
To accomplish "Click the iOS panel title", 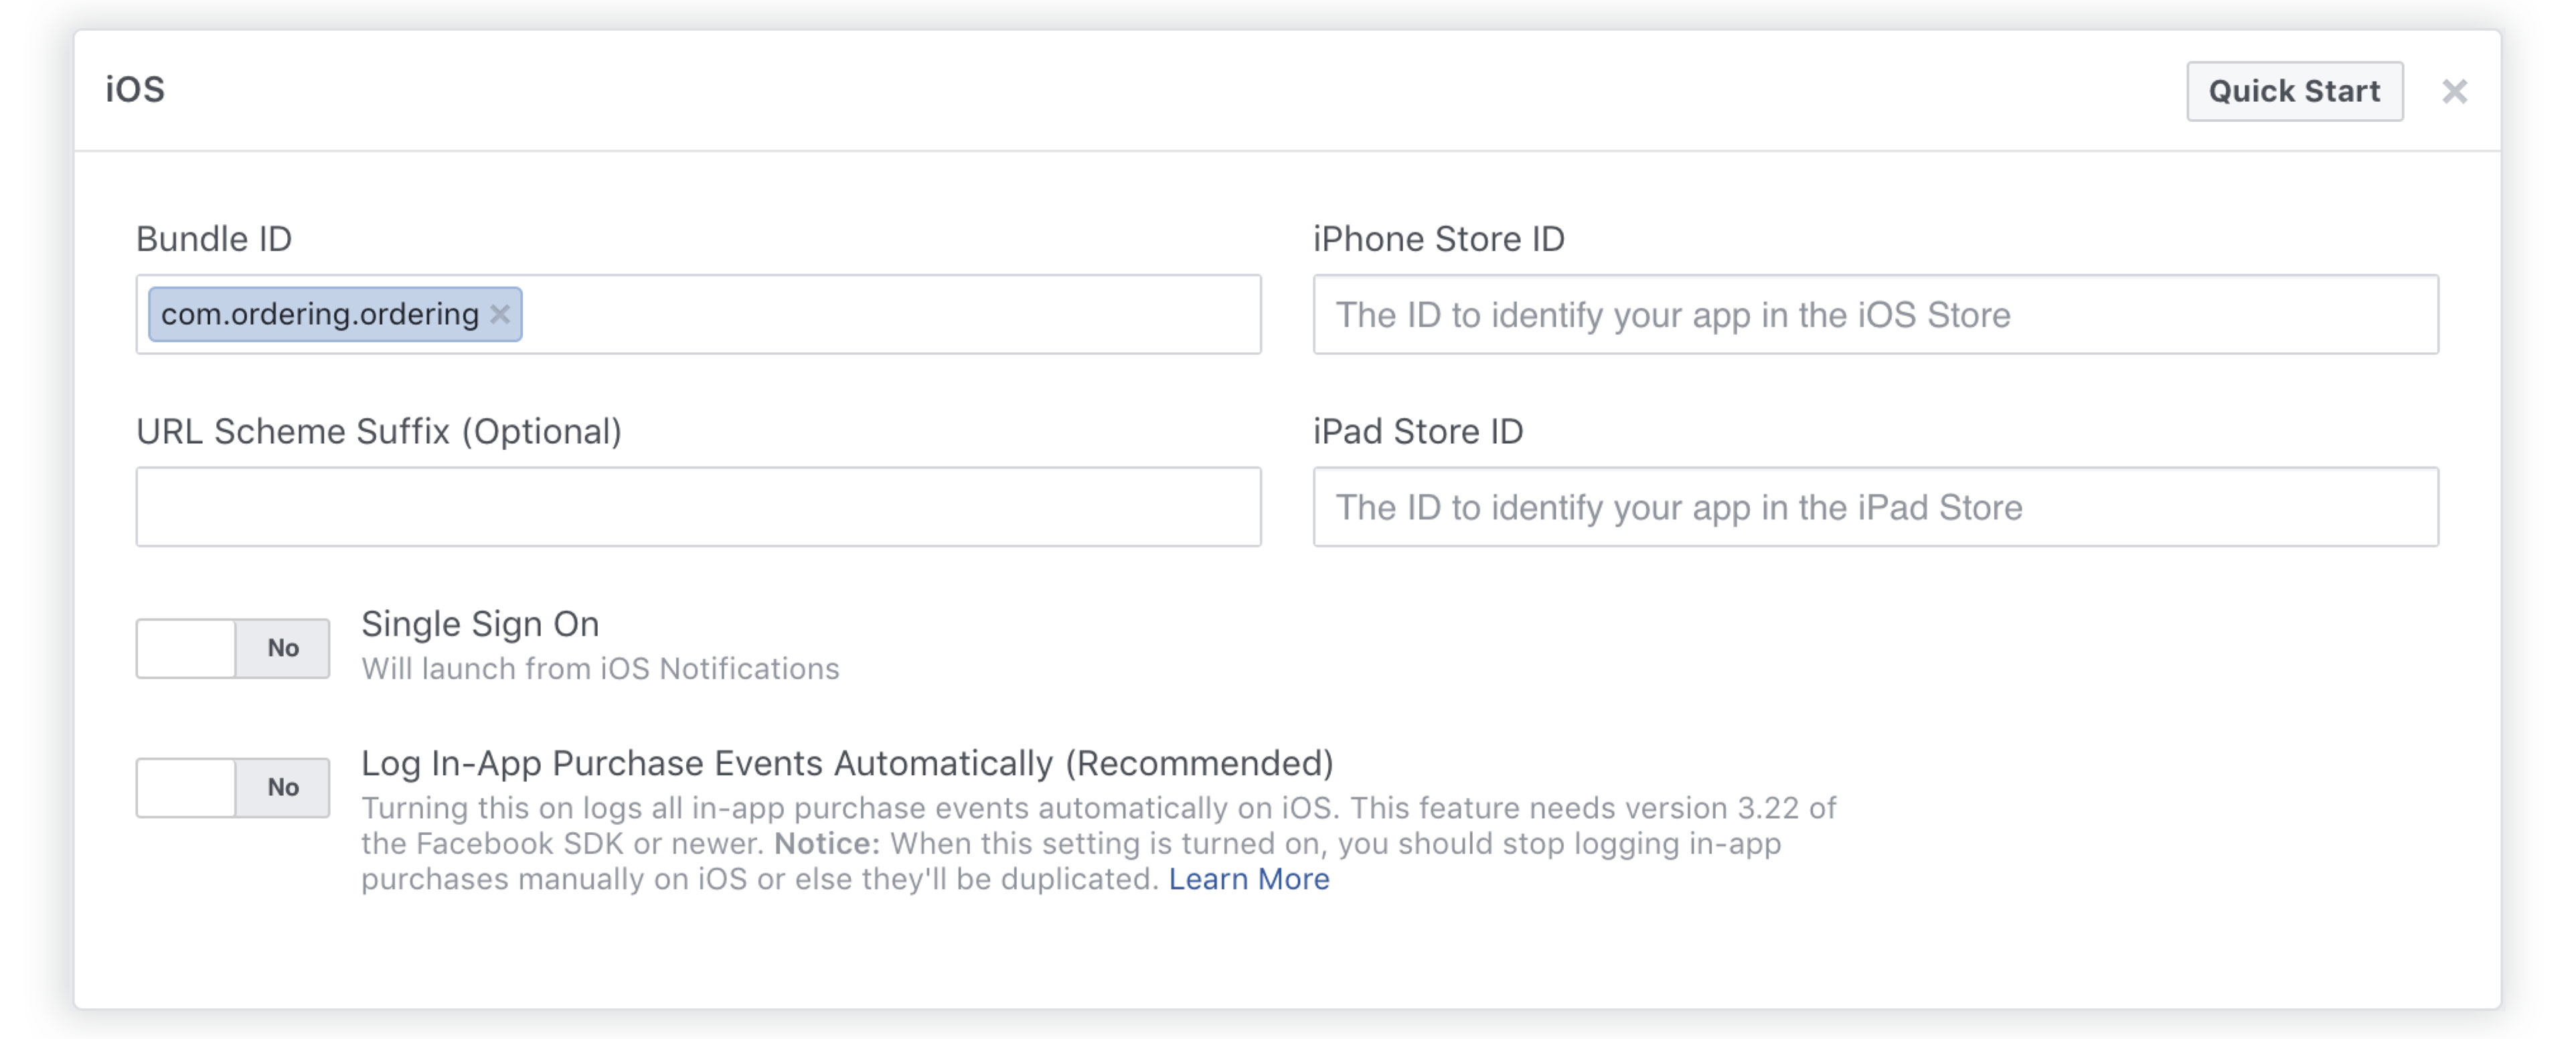I will (135, 90).
